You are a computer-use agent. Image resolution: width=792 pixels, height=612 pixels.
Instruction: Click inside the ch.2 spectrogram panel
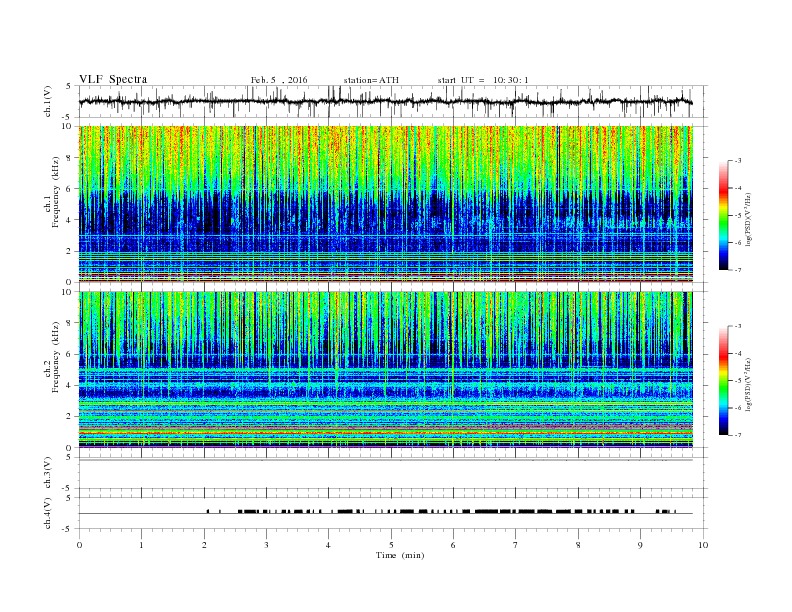point(386,369)
